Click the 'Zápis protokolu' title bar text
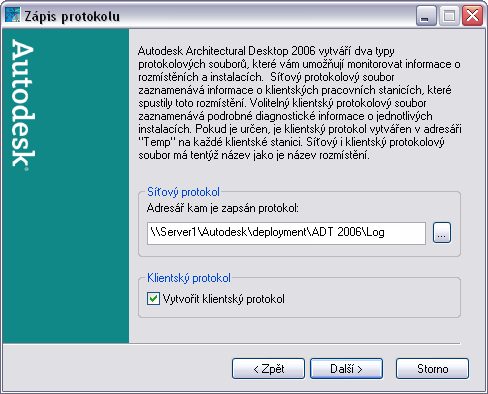The image size is (488, 394). pyautogui.click(x=72, y=16)
